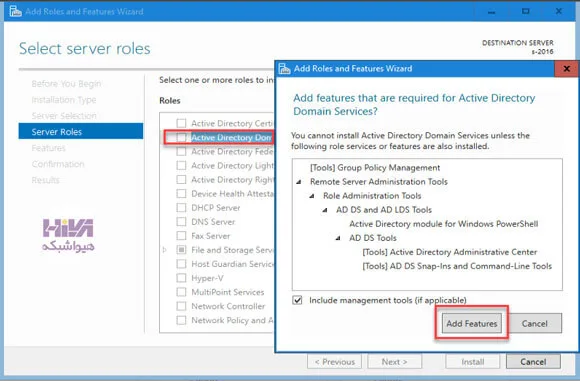Image resolution: width=580 pixels, height=381 pixels.
Task: Check Active Directory Federation Services role
Action: coord(181,152)
